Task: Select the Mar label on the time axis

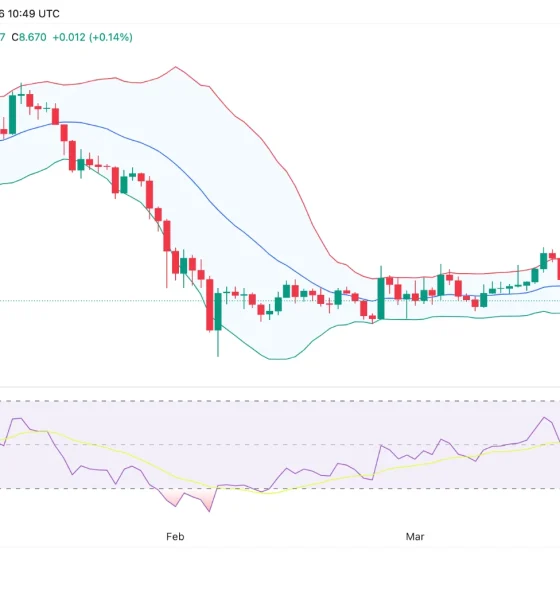Action: click(x=415, y=537)
